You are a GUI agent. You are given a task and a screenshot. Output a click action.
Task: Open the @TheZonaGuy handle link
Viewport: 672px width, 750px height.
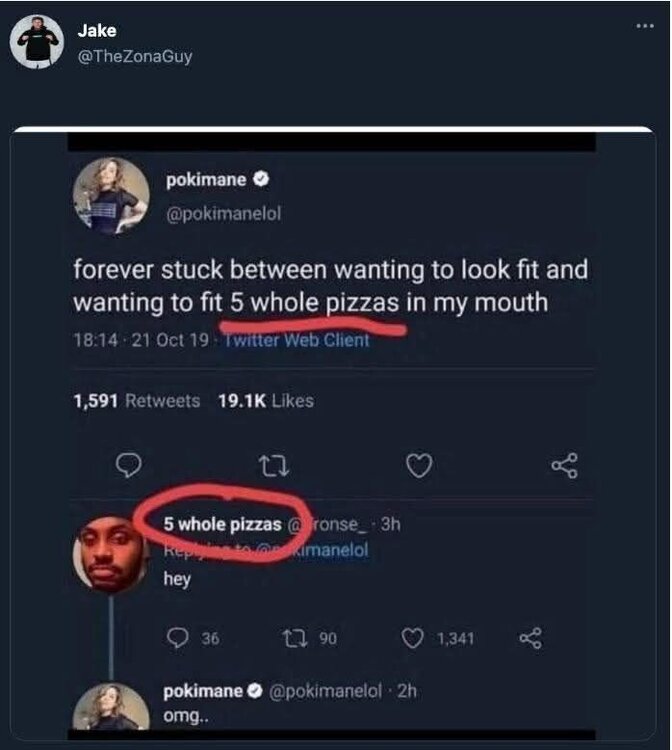tap(134, 57)
